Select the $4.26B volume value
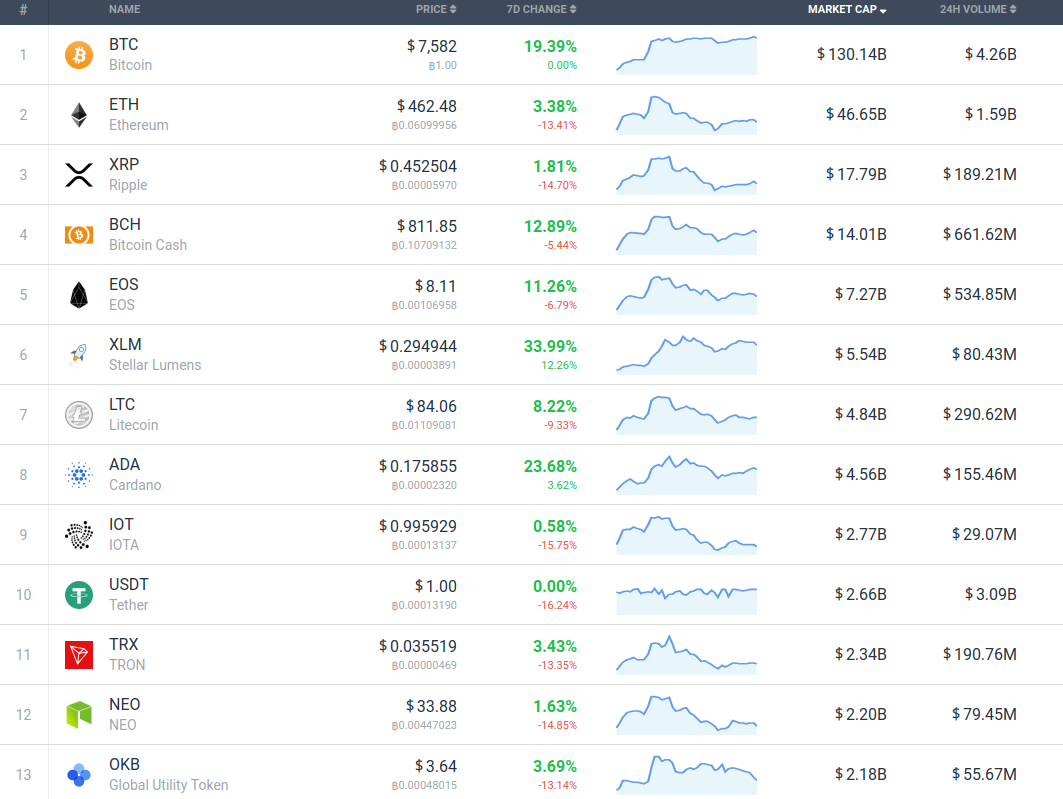Screen dimensions: 1063x799 tap(990, 54)
